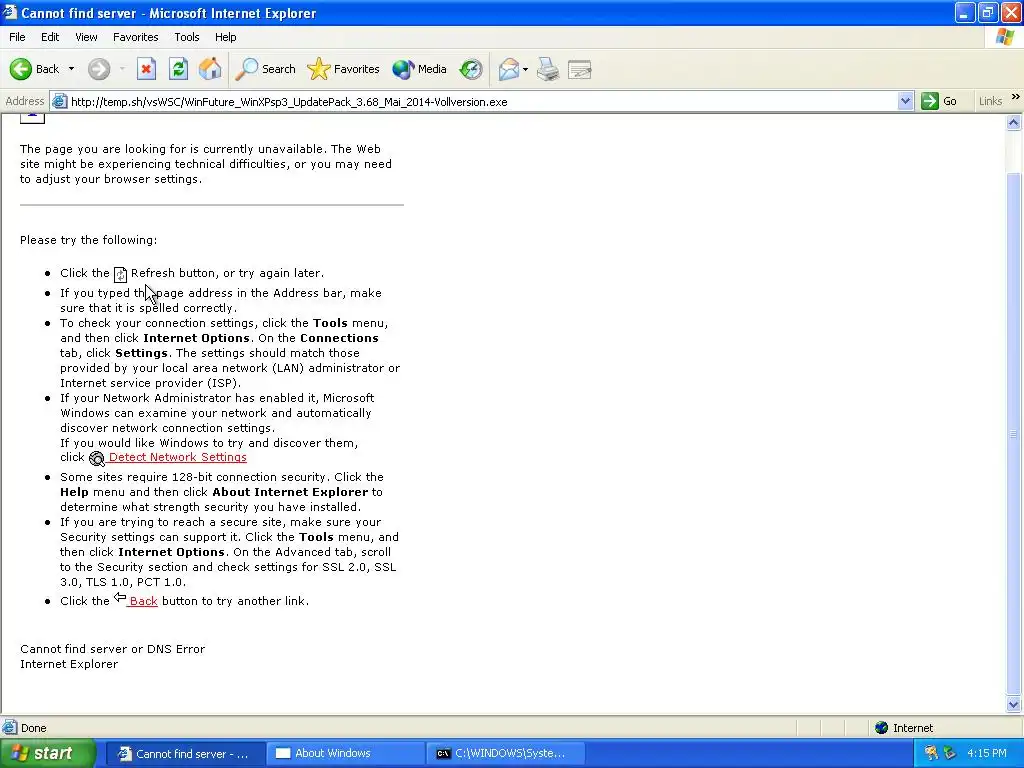This screenshot has height=768, width=1024.
Task: Click the Internet Explorer title bar icon
Action: [10, 12]
